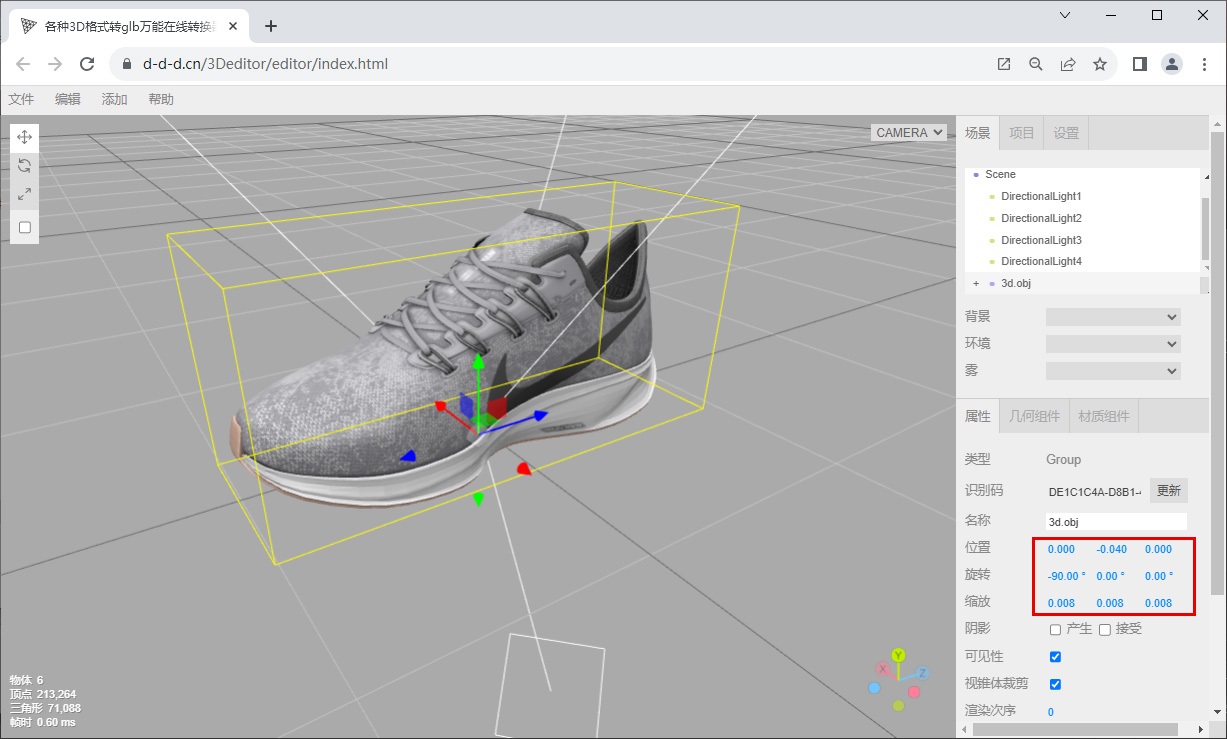The image size is (1227, 739).
Task: Enable cast shadow (产生) checkbox
Action: click(x=1055, y=629)
